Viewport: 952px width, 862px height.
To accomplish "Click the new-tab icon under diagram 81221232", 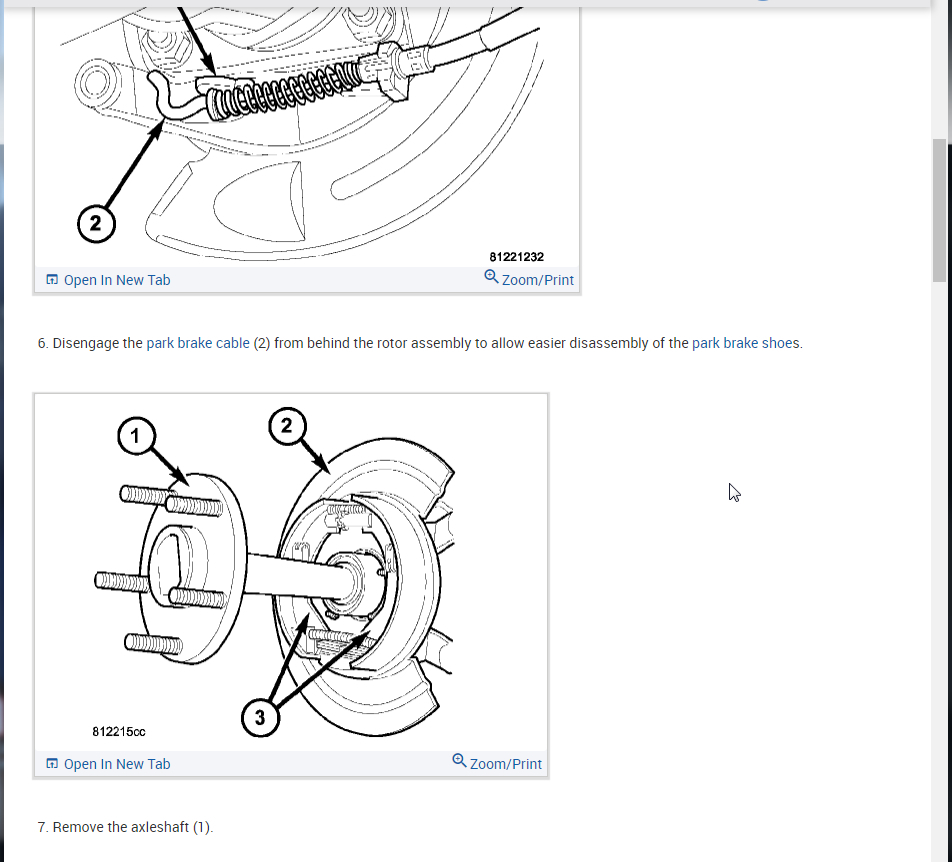I will 52,279.
